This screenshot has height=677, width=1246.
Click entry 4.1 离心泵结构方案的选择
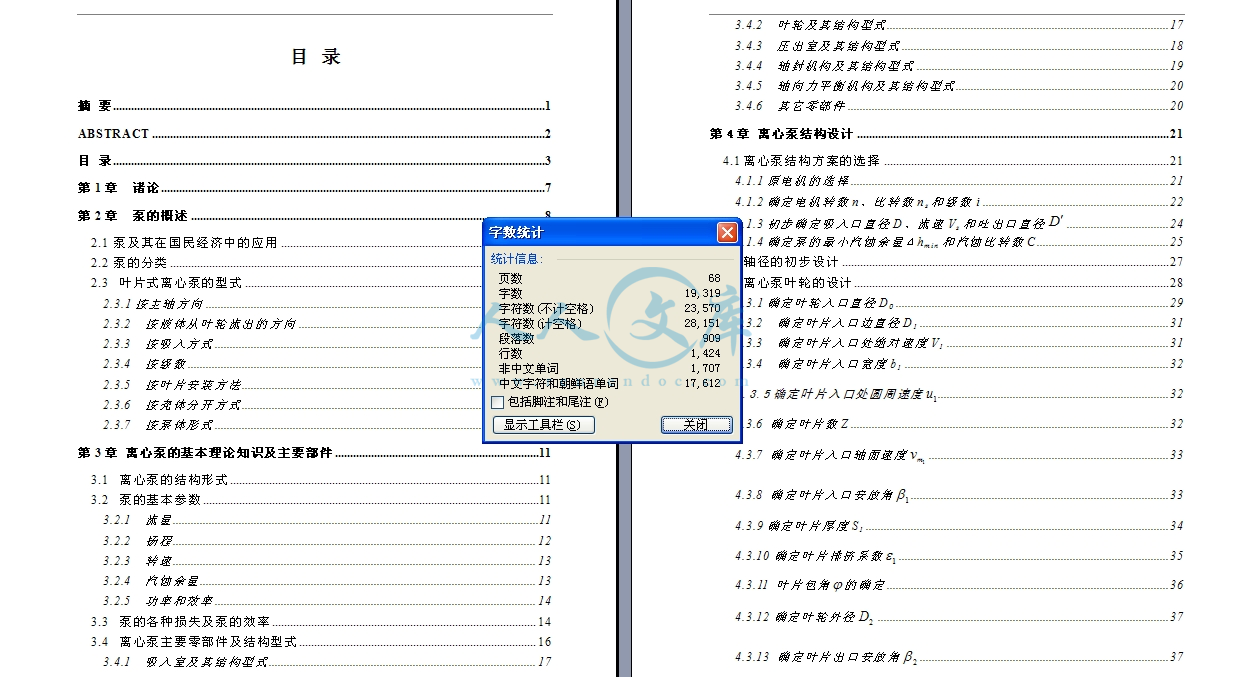pyautogui.click(x=953, y=161)
